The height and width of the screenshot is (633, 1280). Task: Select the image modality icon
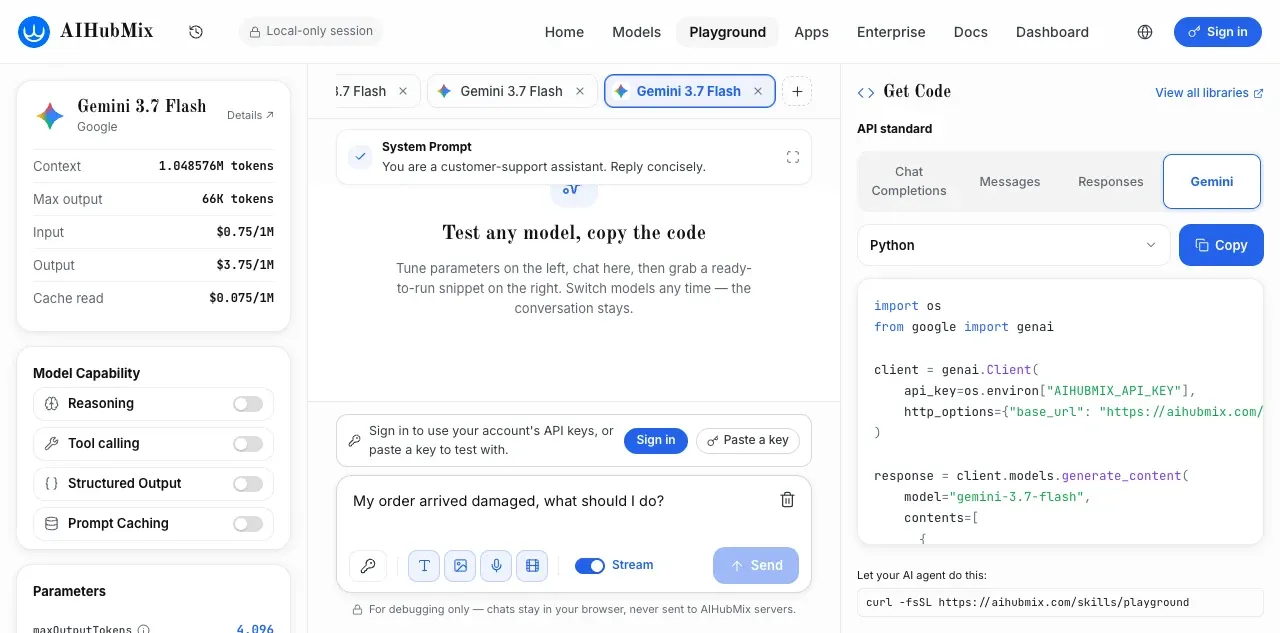click(460, 566)
